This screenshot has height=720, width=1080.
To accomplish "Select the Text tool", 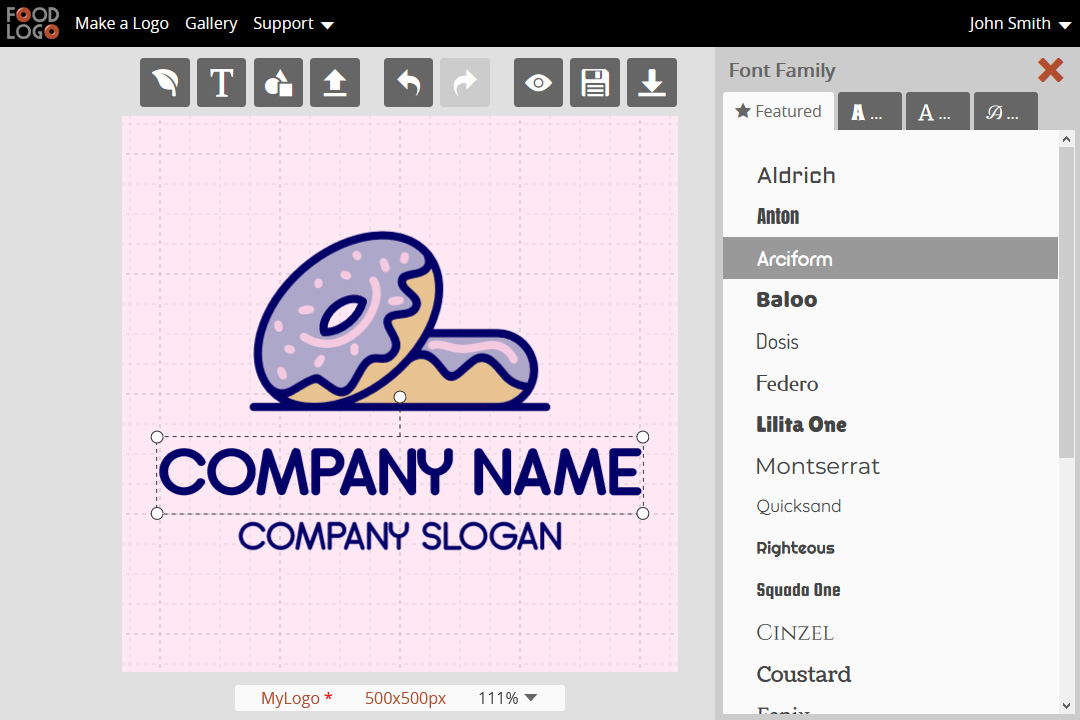I will (221, 82).
